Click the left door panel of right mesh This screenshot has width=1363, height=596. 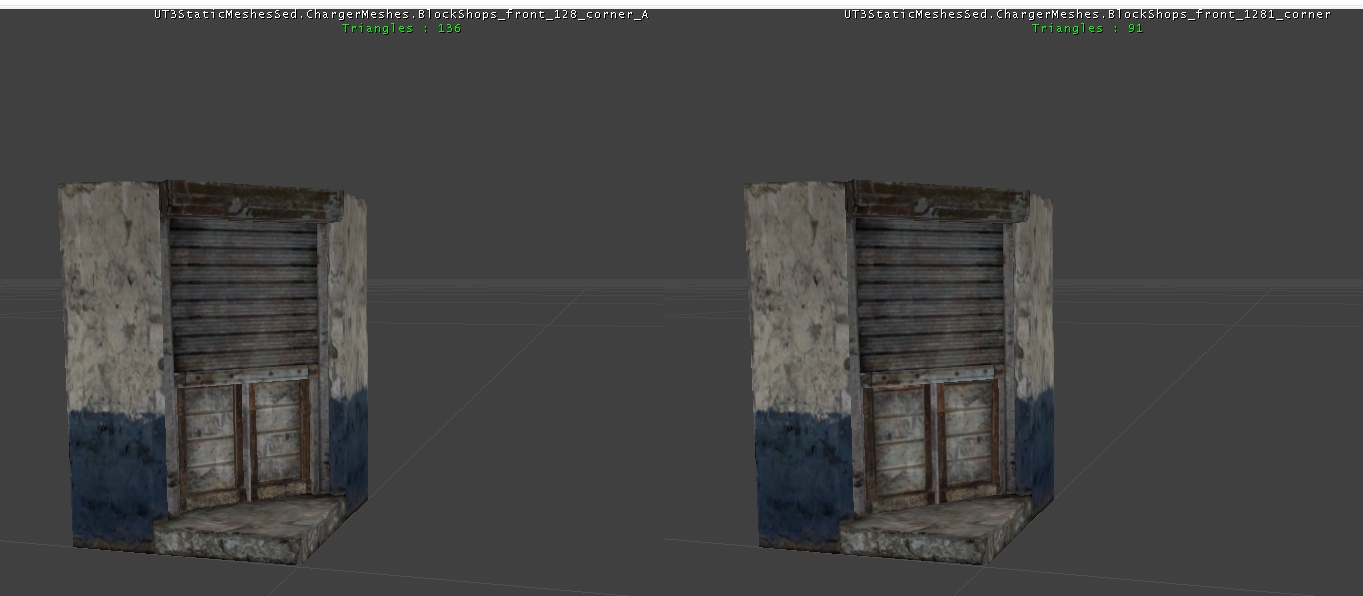896,438
